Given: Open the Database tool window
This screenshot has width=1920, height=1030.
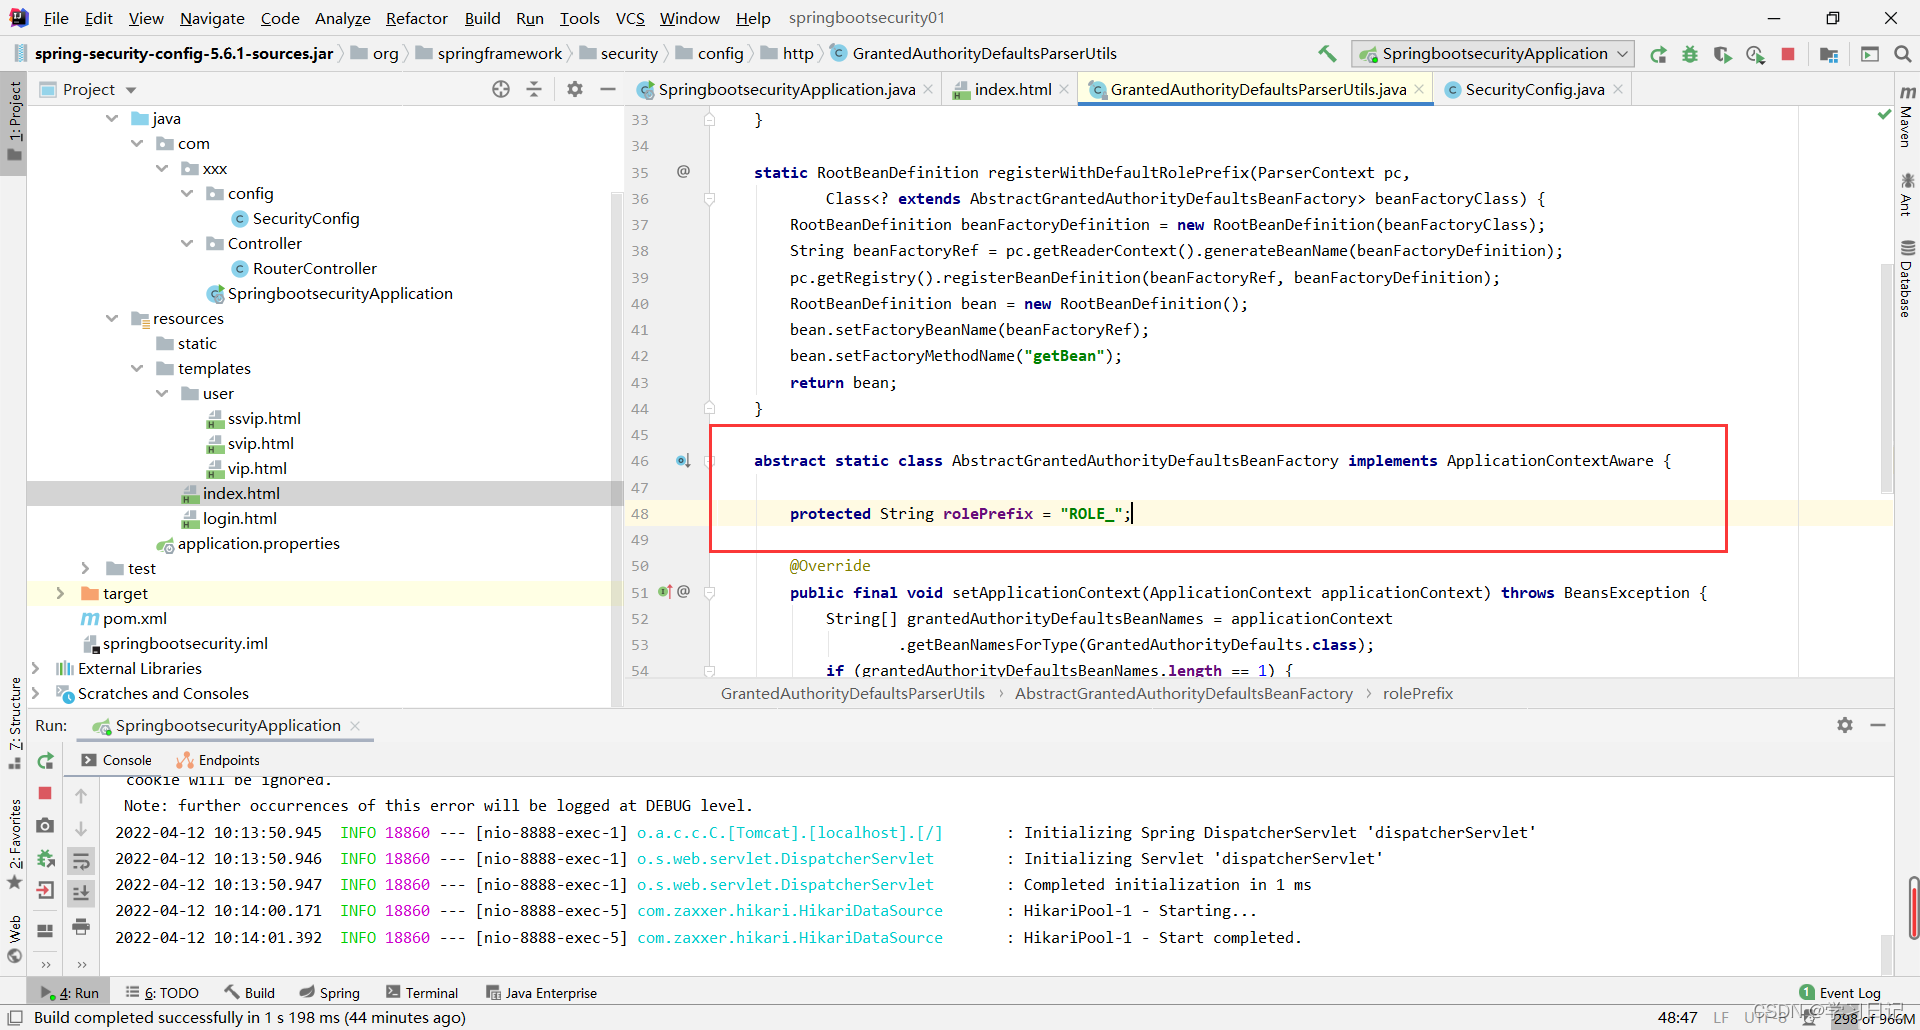Looking at the screenshot, I should [1907, 279].
